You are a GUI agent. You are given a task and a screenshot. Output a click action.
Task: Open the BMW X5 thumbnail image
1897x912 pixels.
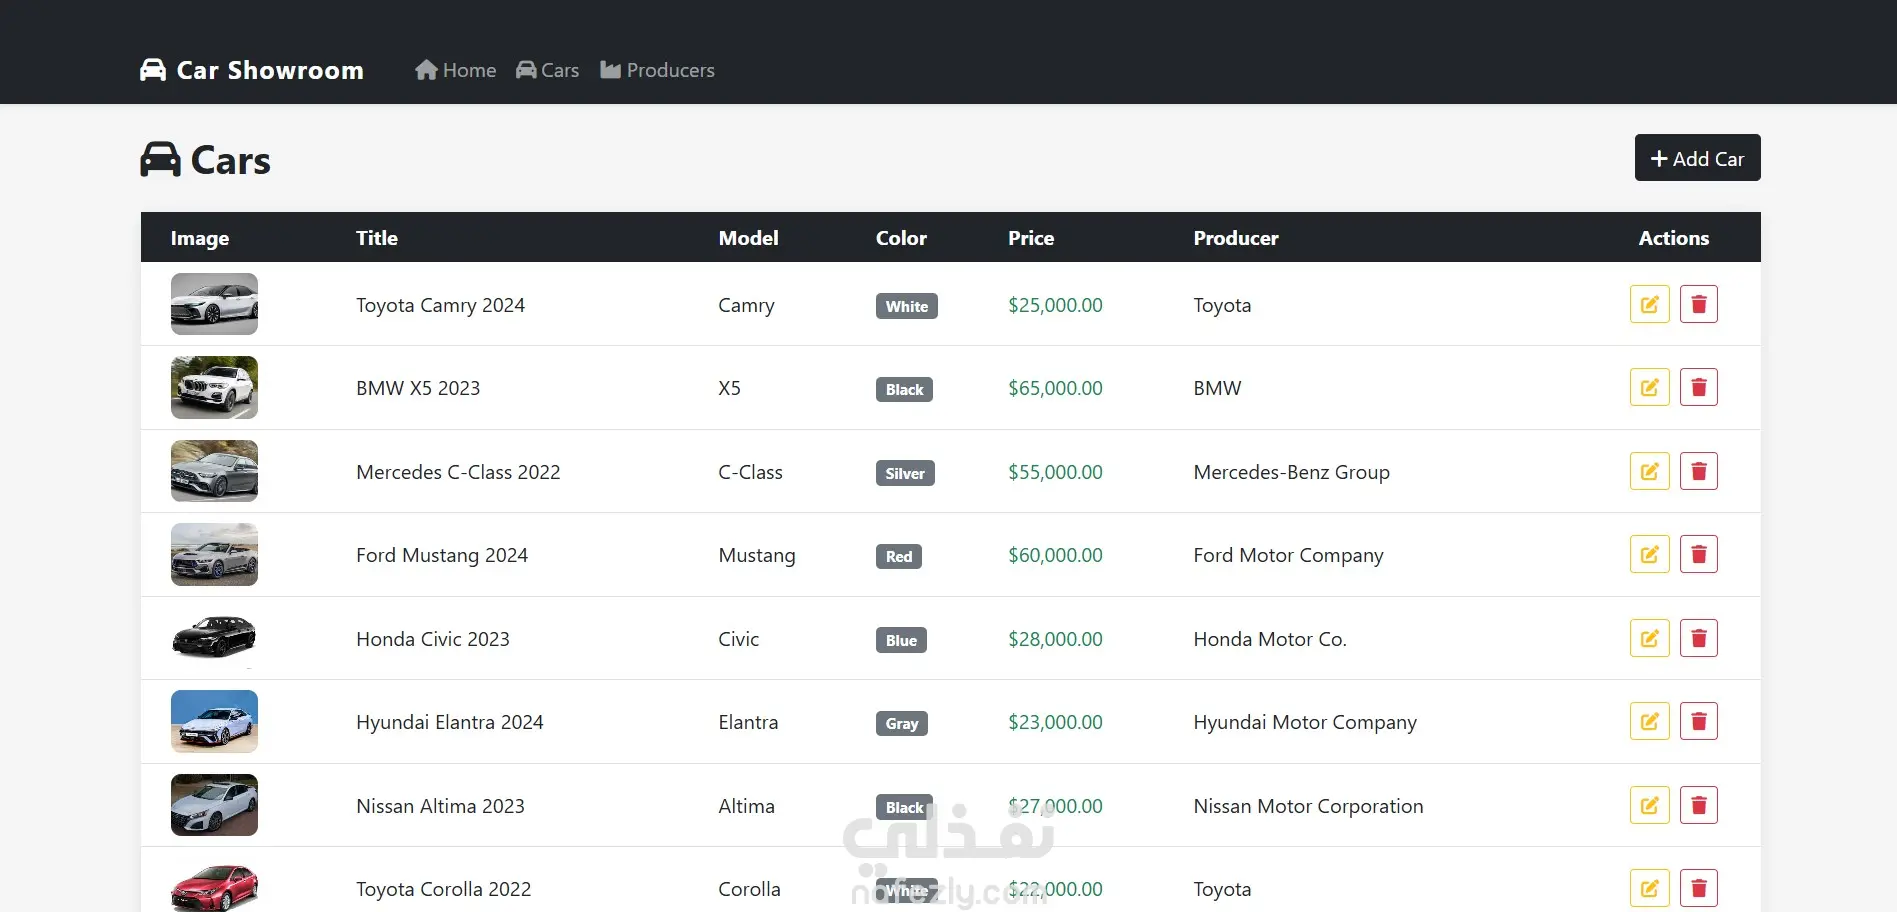point(214,387)
